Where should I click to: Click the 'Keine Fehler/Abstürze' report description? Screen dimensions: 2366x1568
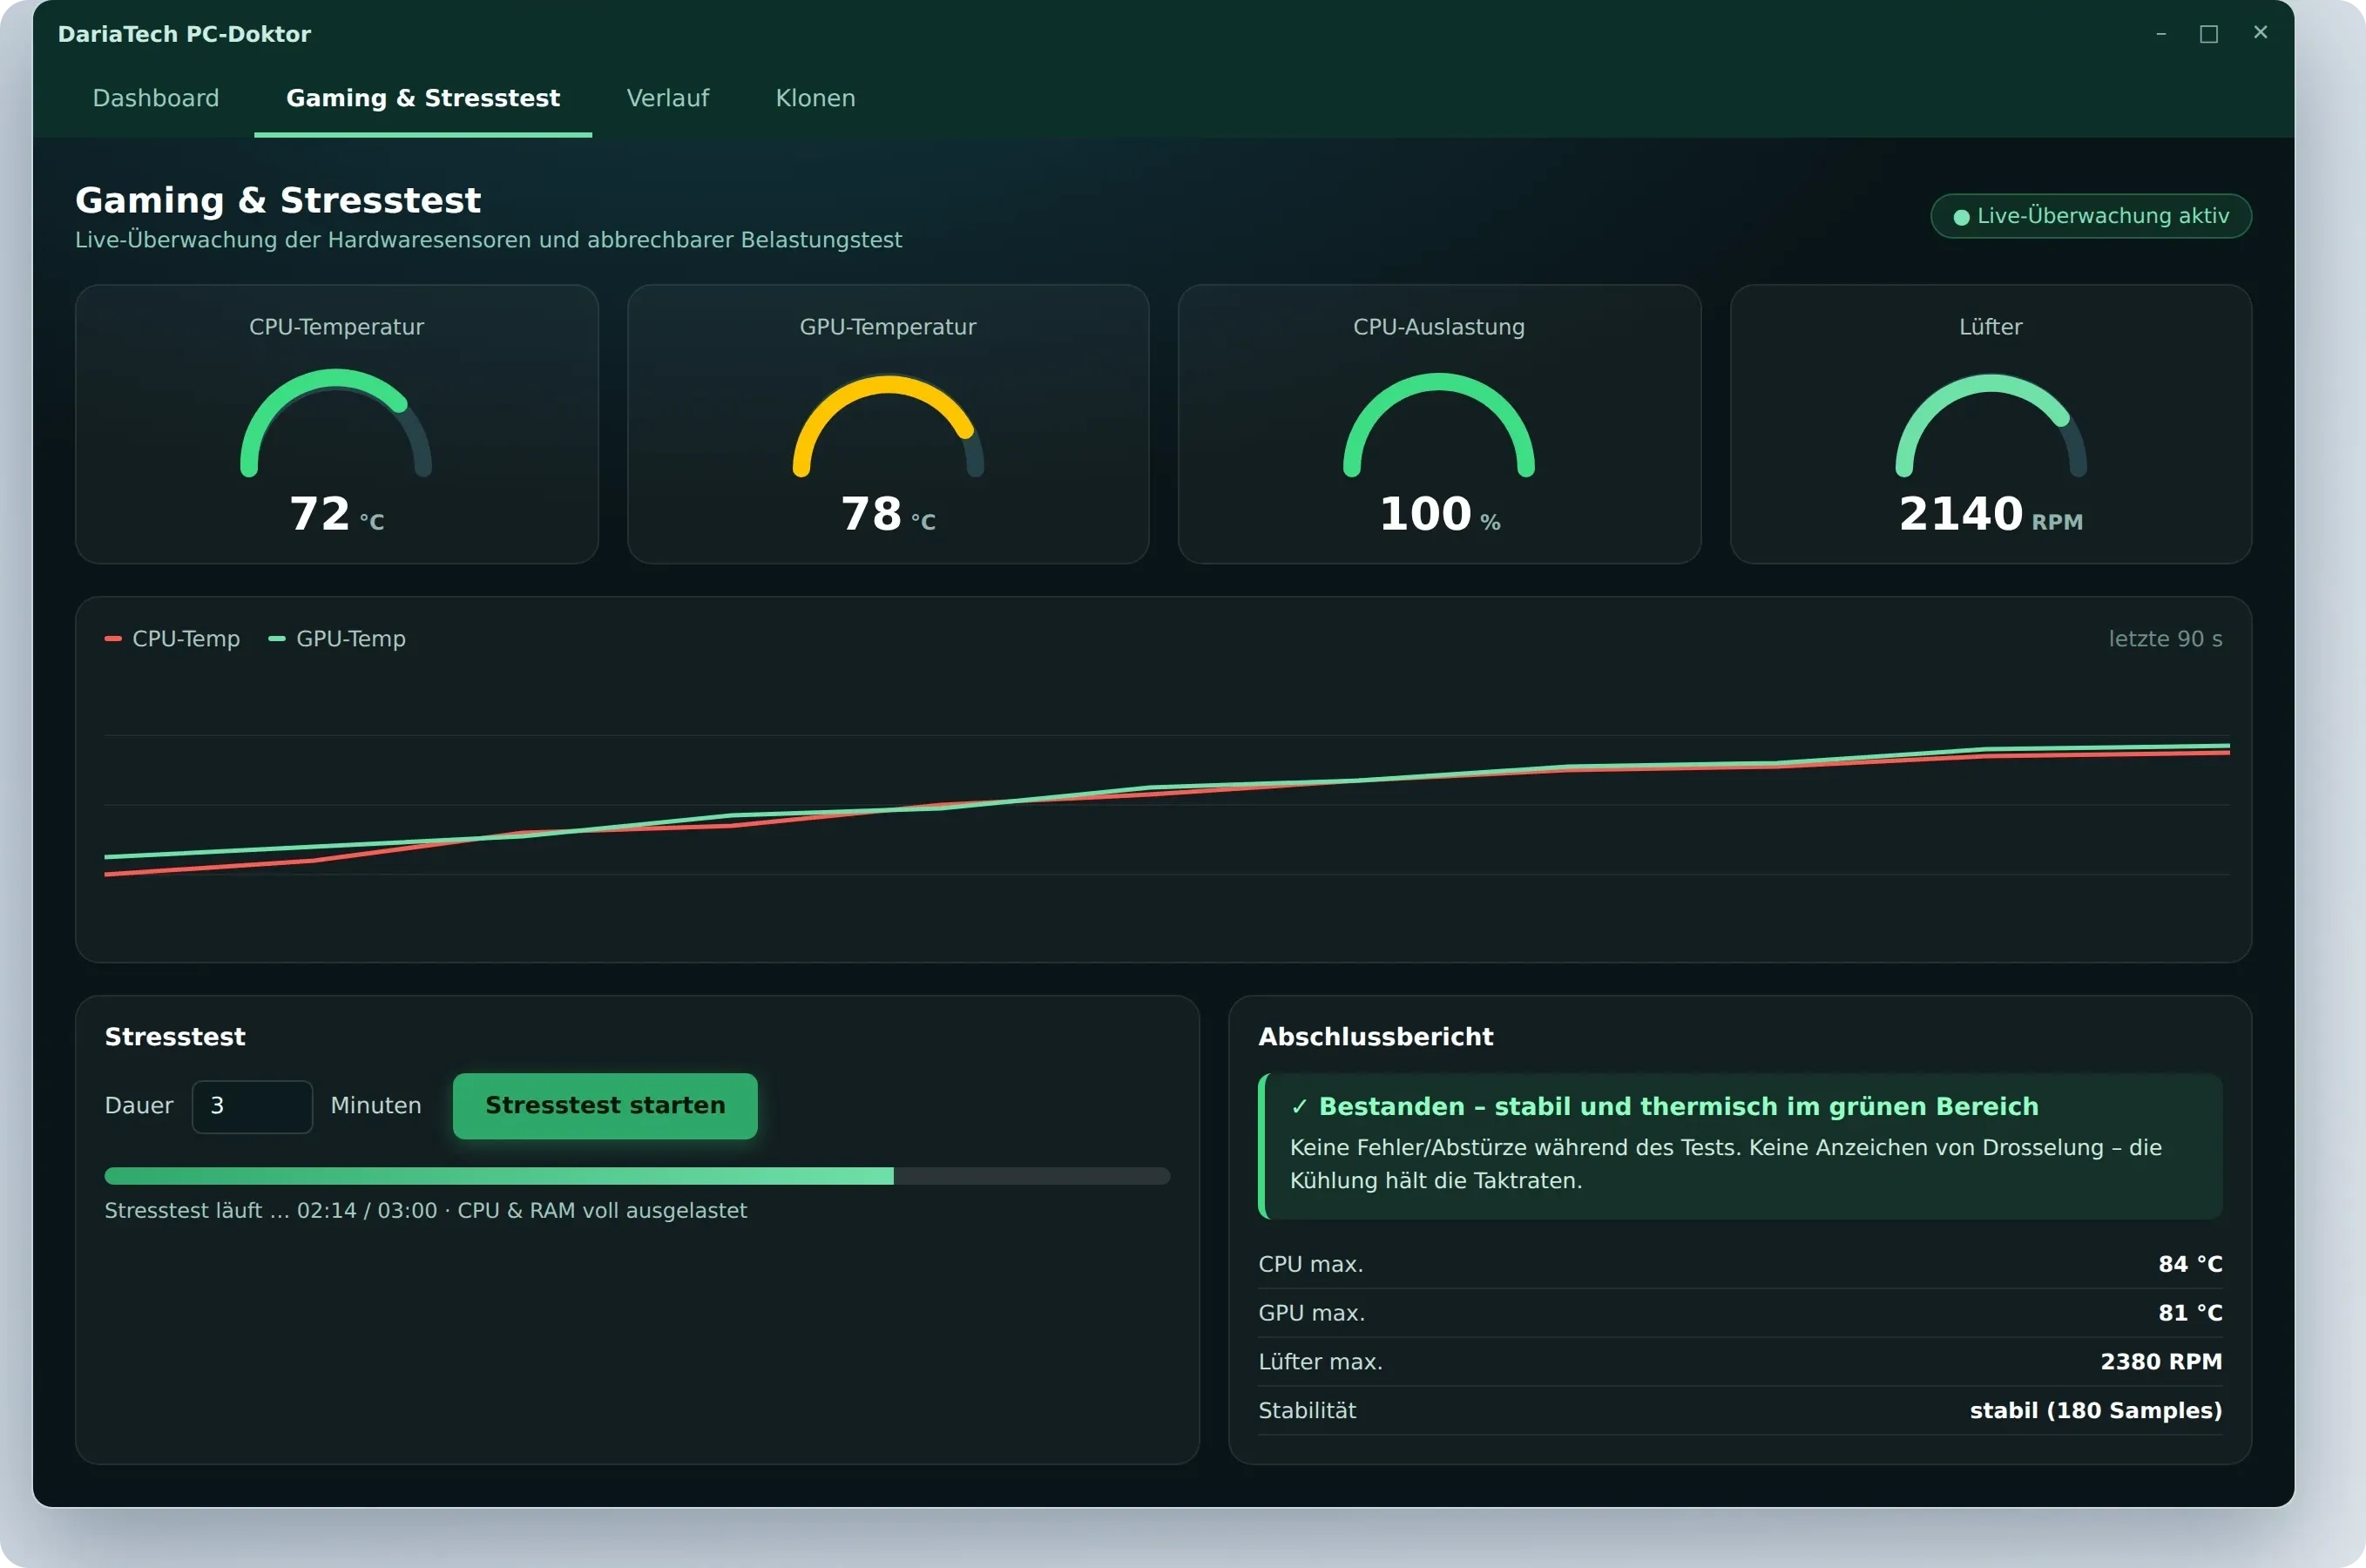point(1725,1164)
